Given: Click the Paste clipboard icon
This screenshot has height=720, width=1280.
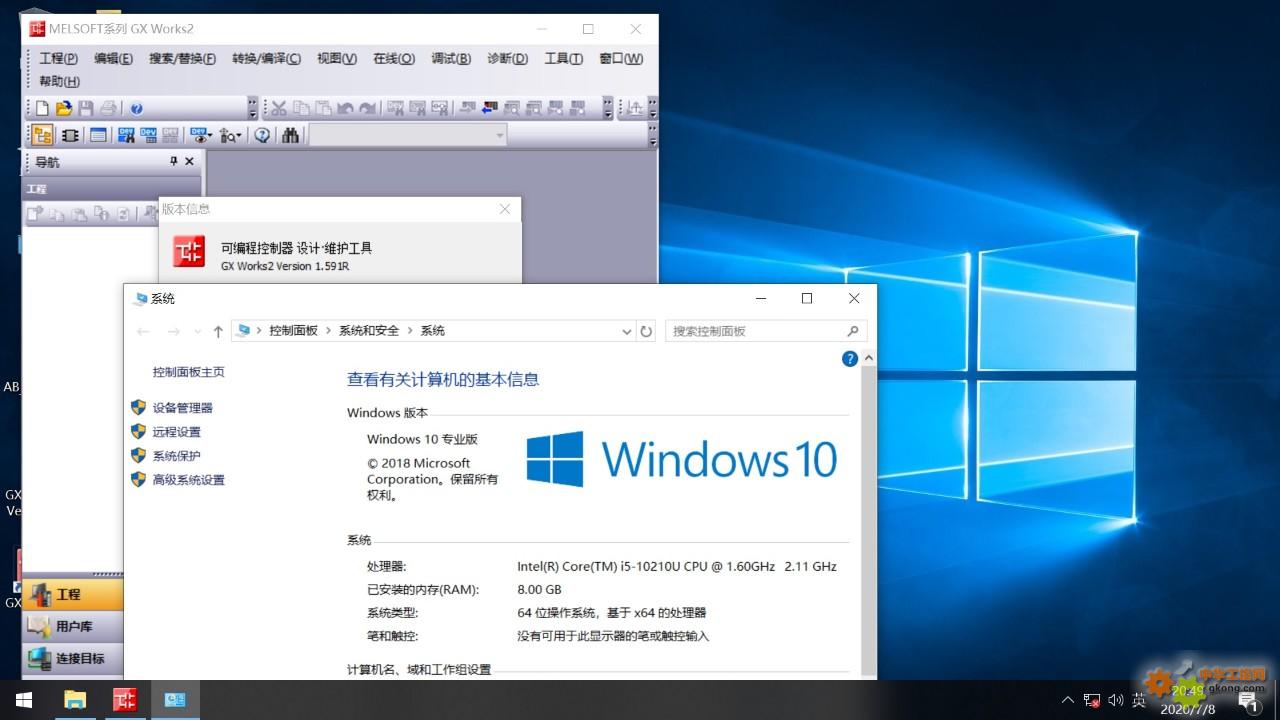Looking at the screenshot, I should pos(323,108).
